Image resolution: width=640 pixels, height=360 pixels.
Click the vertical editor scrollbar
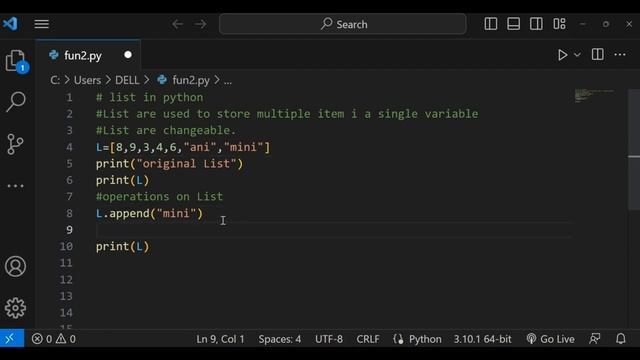(634, 149)
